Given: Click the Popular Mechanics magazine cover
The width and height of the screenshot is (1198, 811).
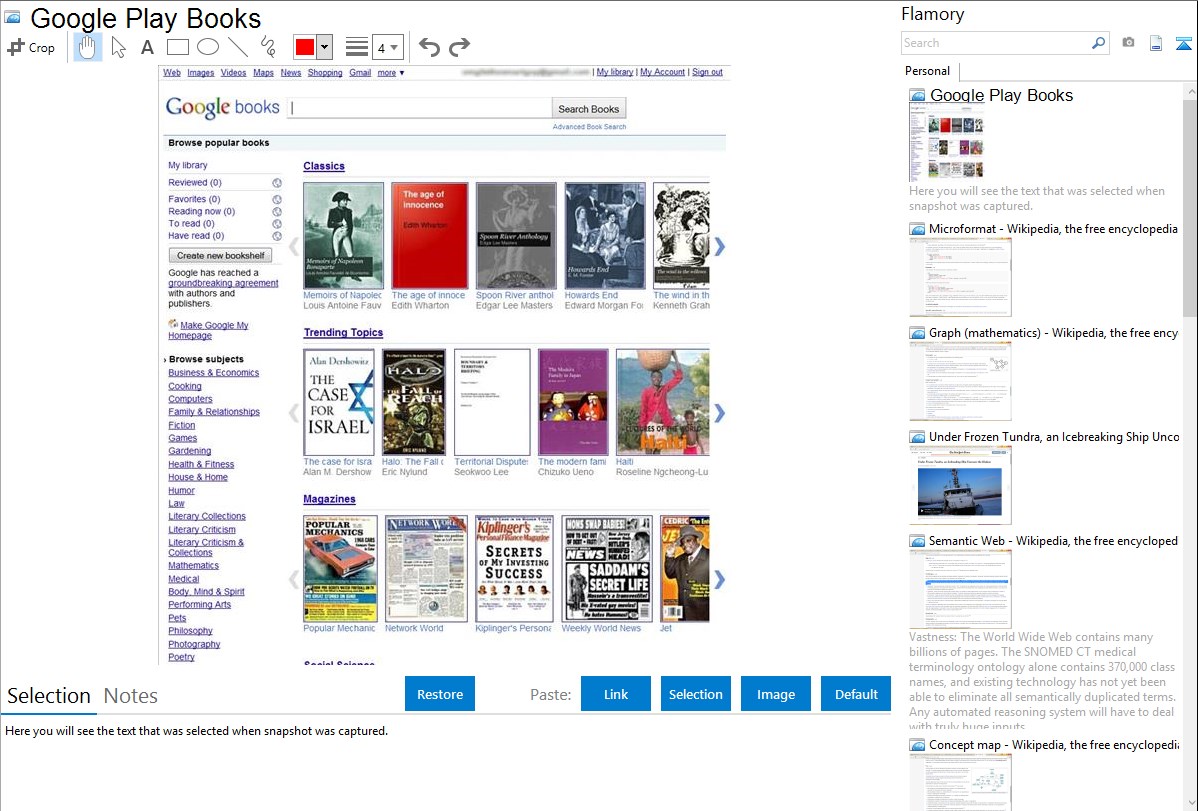Looking at the screenshot, I should (340, 569).
